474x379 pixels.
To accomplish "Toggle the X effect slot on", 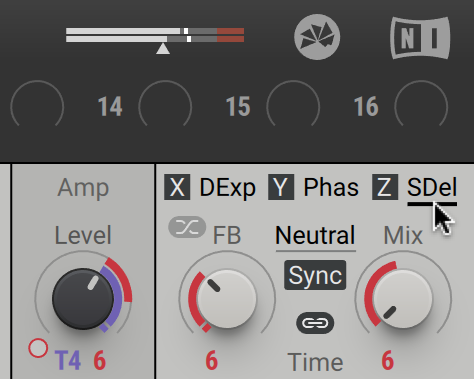I will click(177, 187).
